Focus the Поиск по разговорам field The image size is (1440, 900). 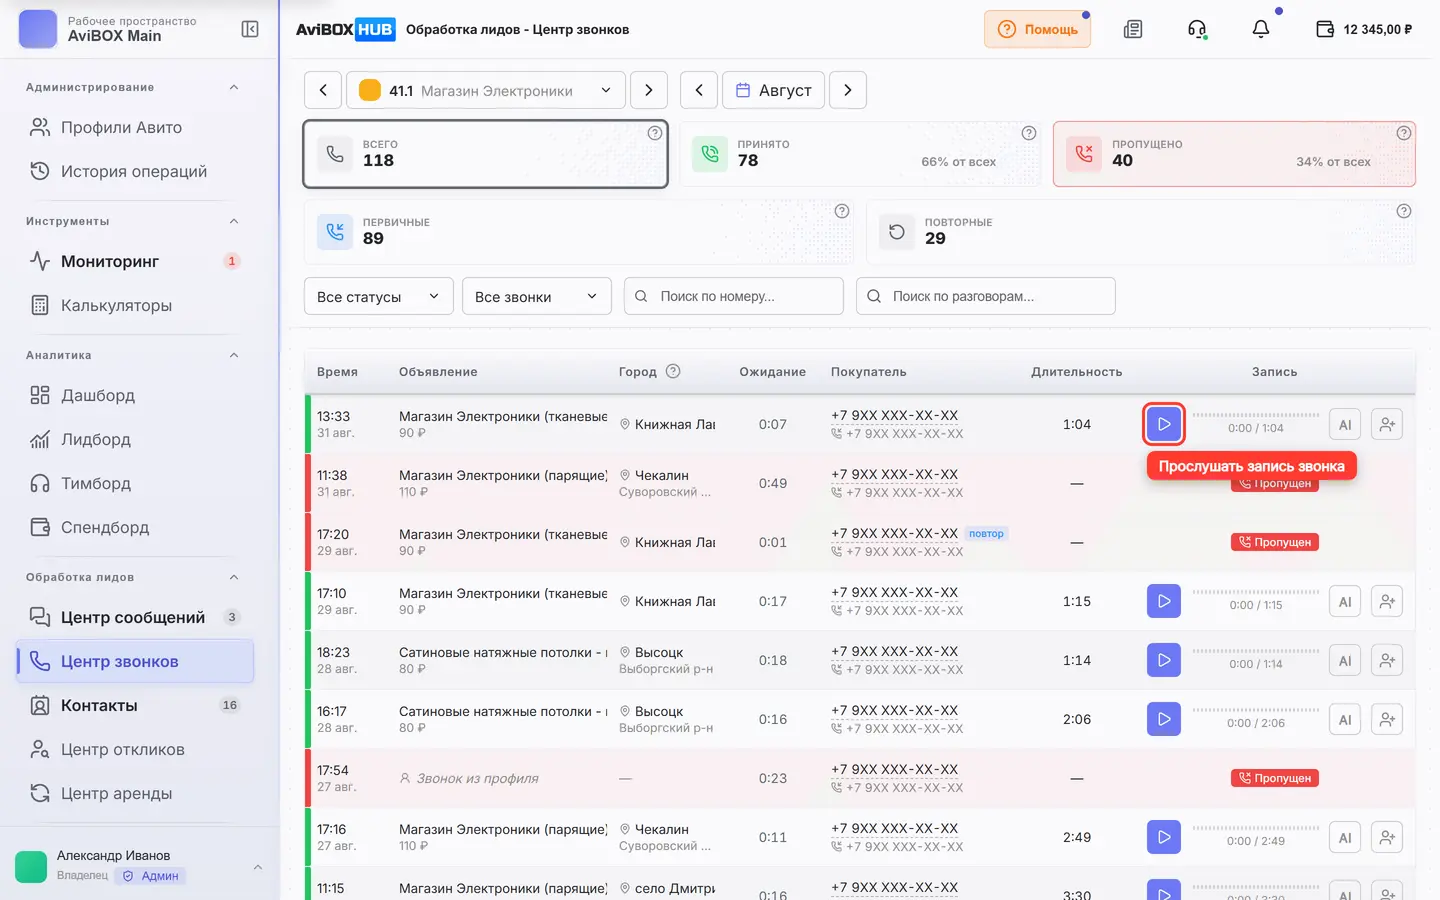pyautogui.click(x=986, y=296)
